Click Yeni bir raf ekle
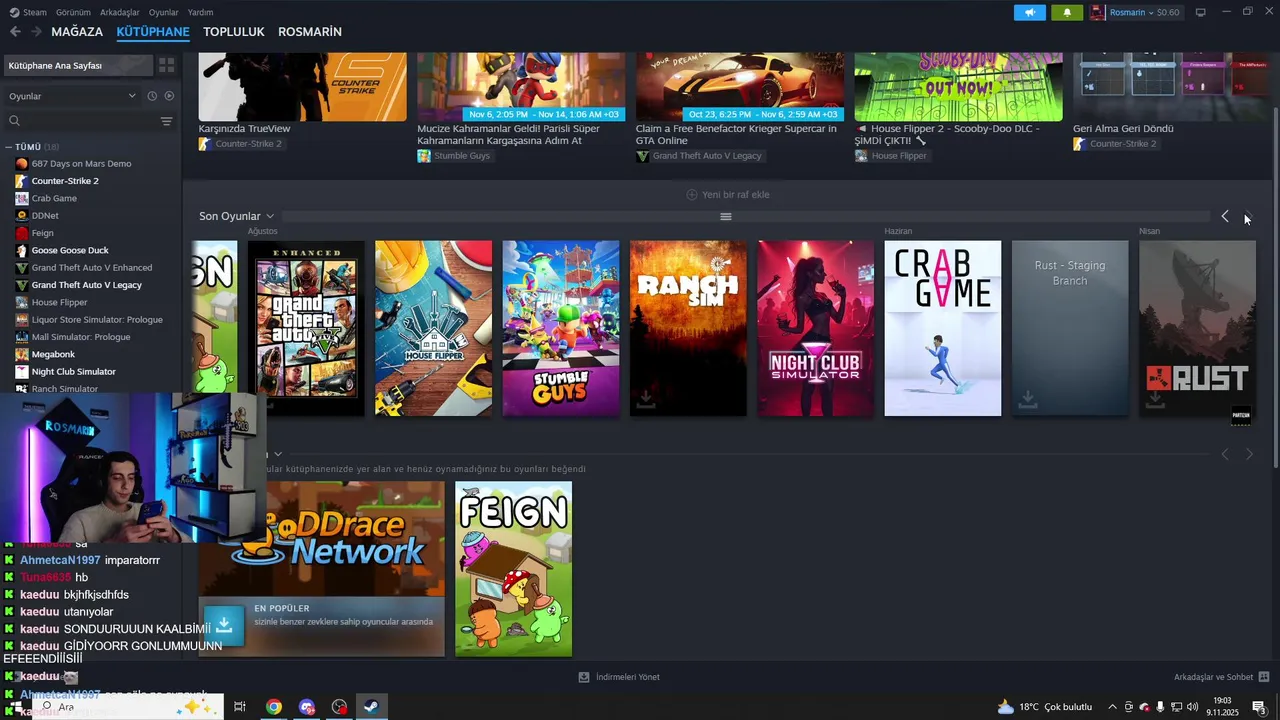 [x=728, y=195]
